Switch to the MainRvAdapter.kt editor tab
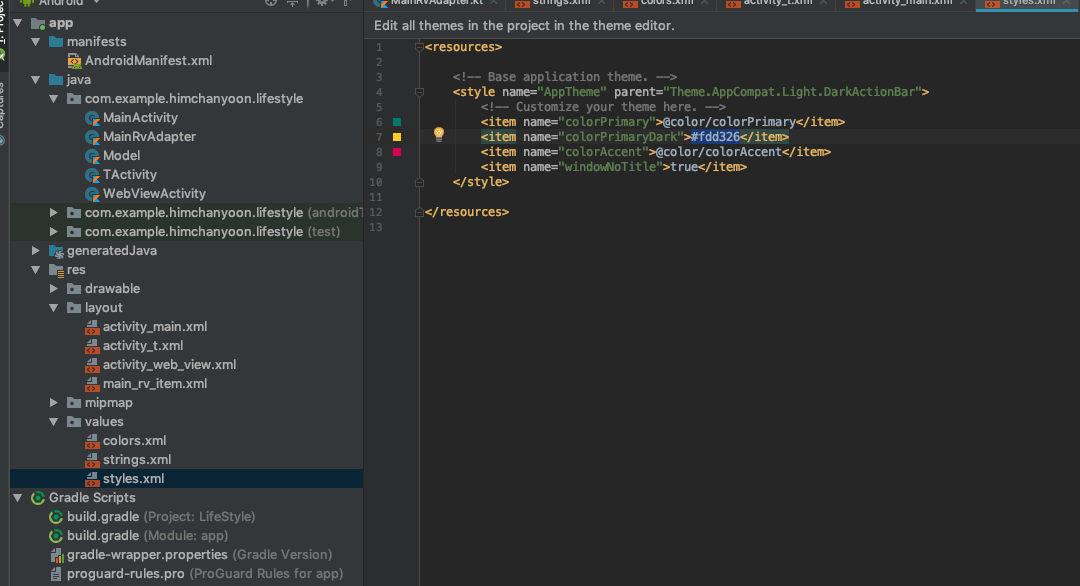1080x586 pixels. (437, 3)
